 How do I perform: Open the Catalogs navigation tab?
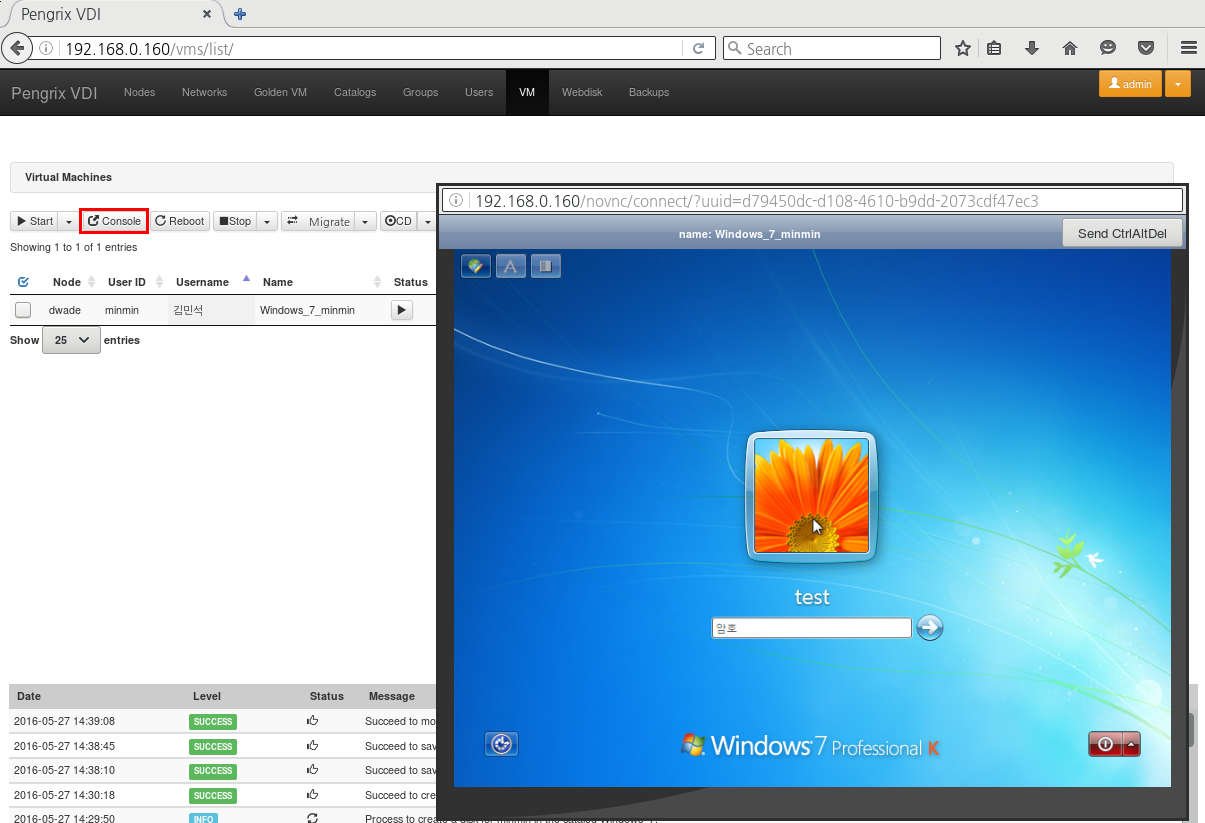point(355,92)
